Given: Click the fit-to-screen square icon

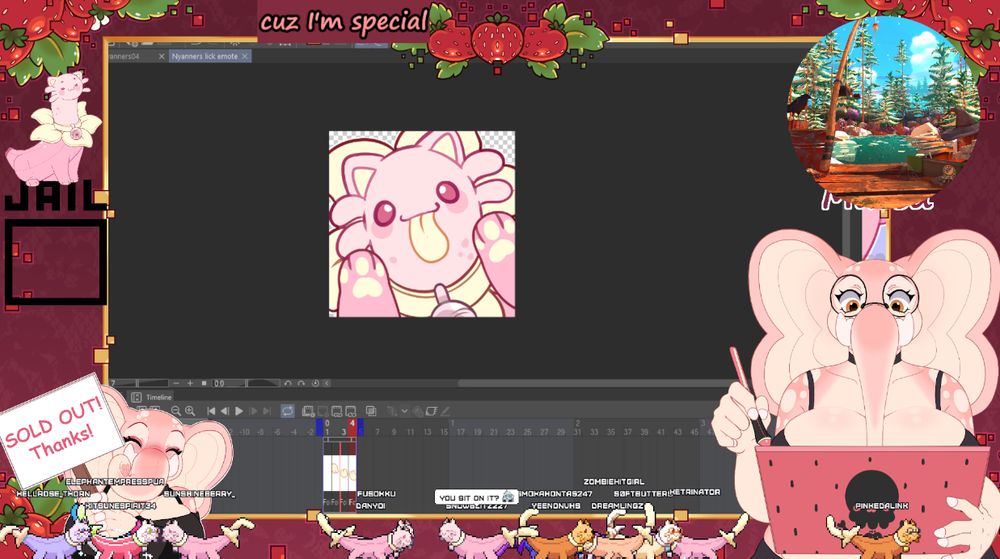Looking at the screenshot, I should point(204,383).
